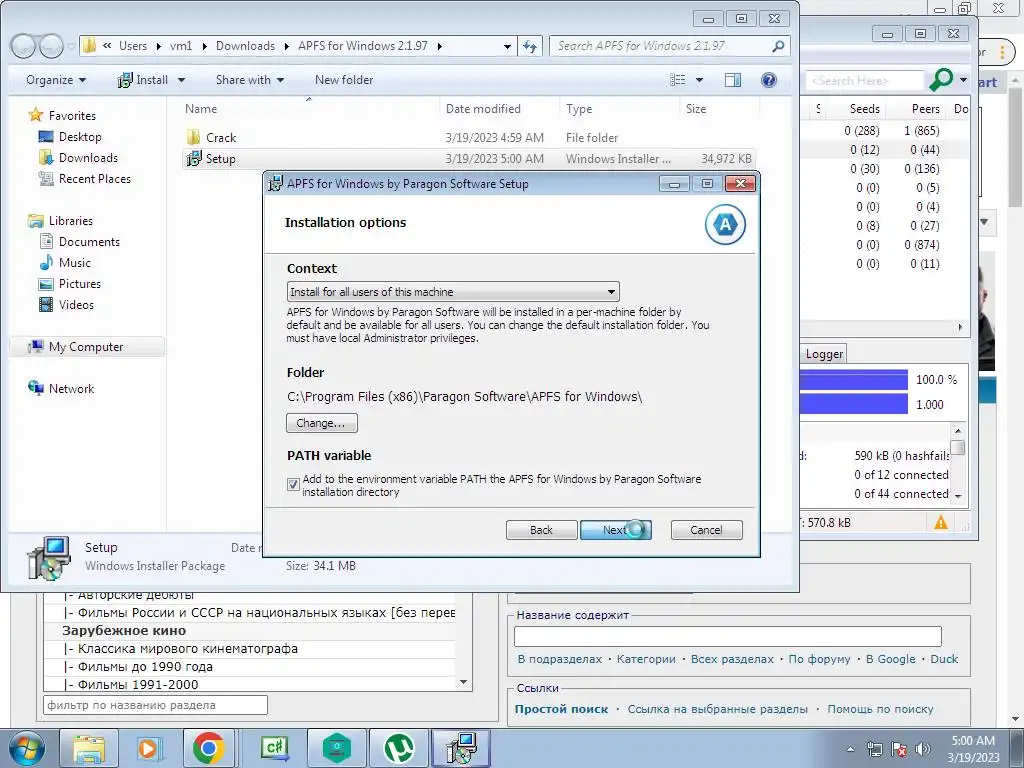Click the Explorer back navigation button
The image size is (1024, 768).
click(x=24, y=46)
